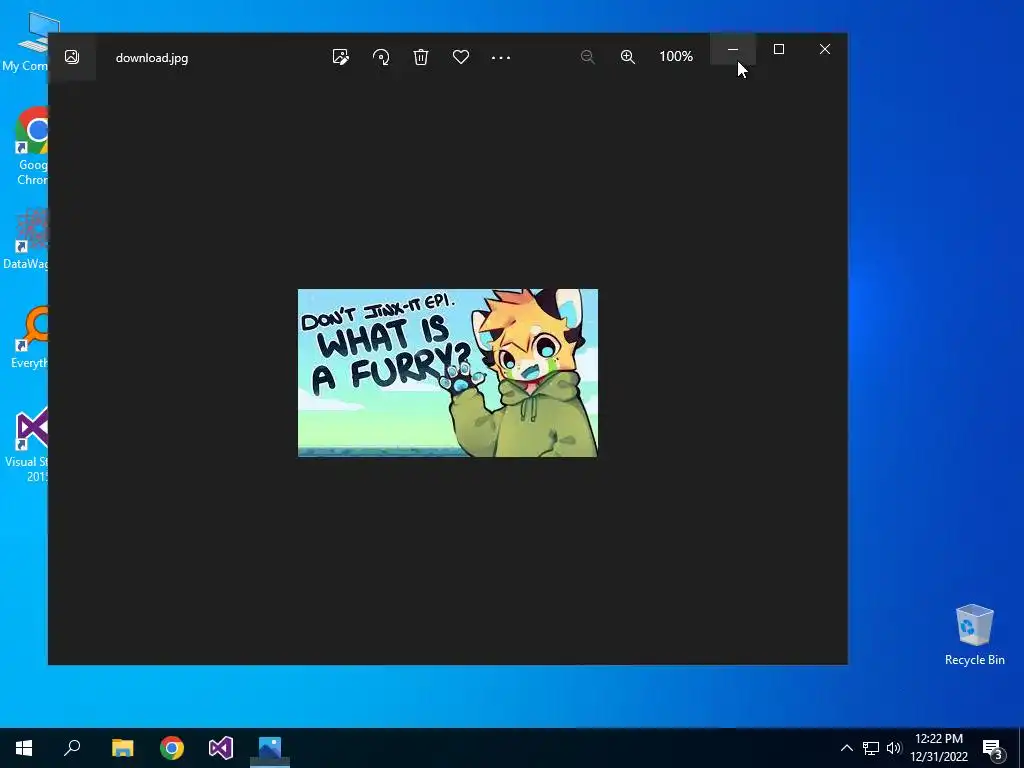Expand hidden system tray icons chevron
This screenshot has height=768, width=1024.
pos(846,748)
